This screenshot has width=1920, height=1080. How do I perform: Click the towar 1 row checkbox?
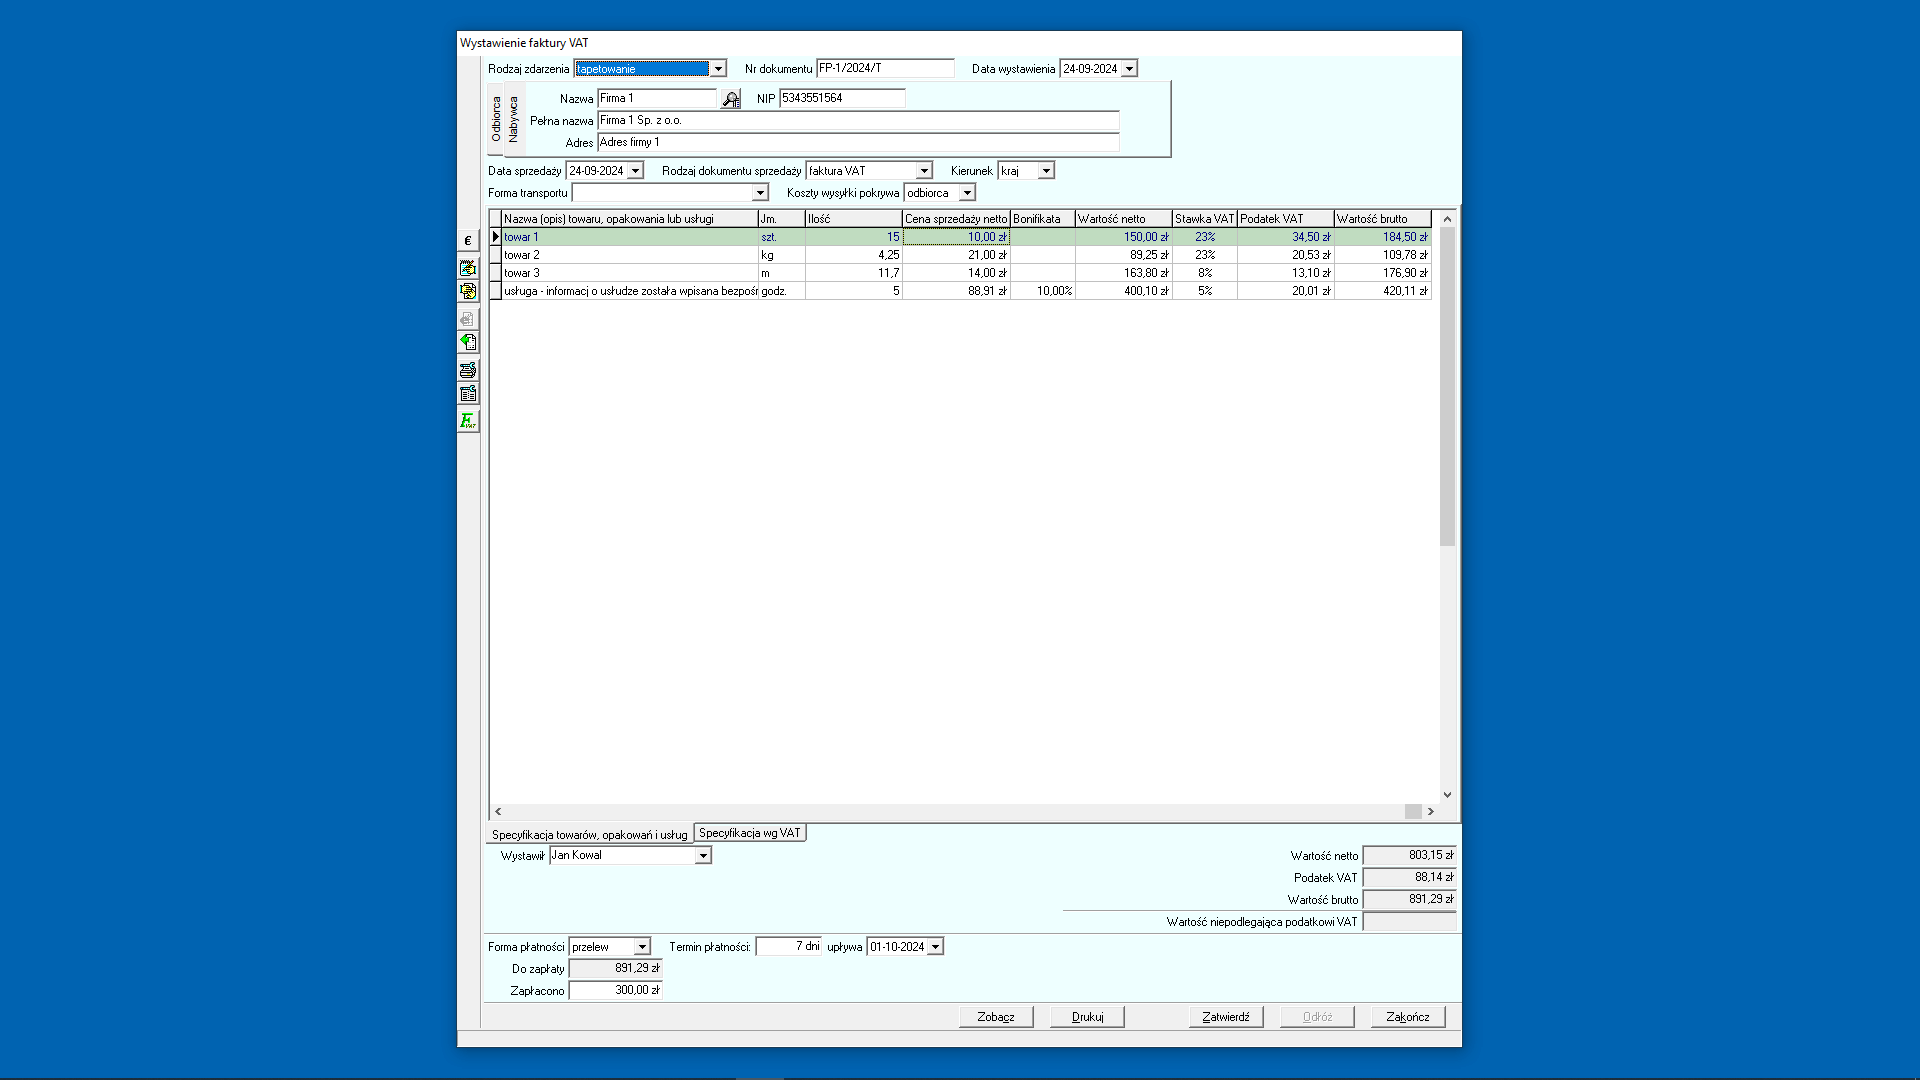495,236
